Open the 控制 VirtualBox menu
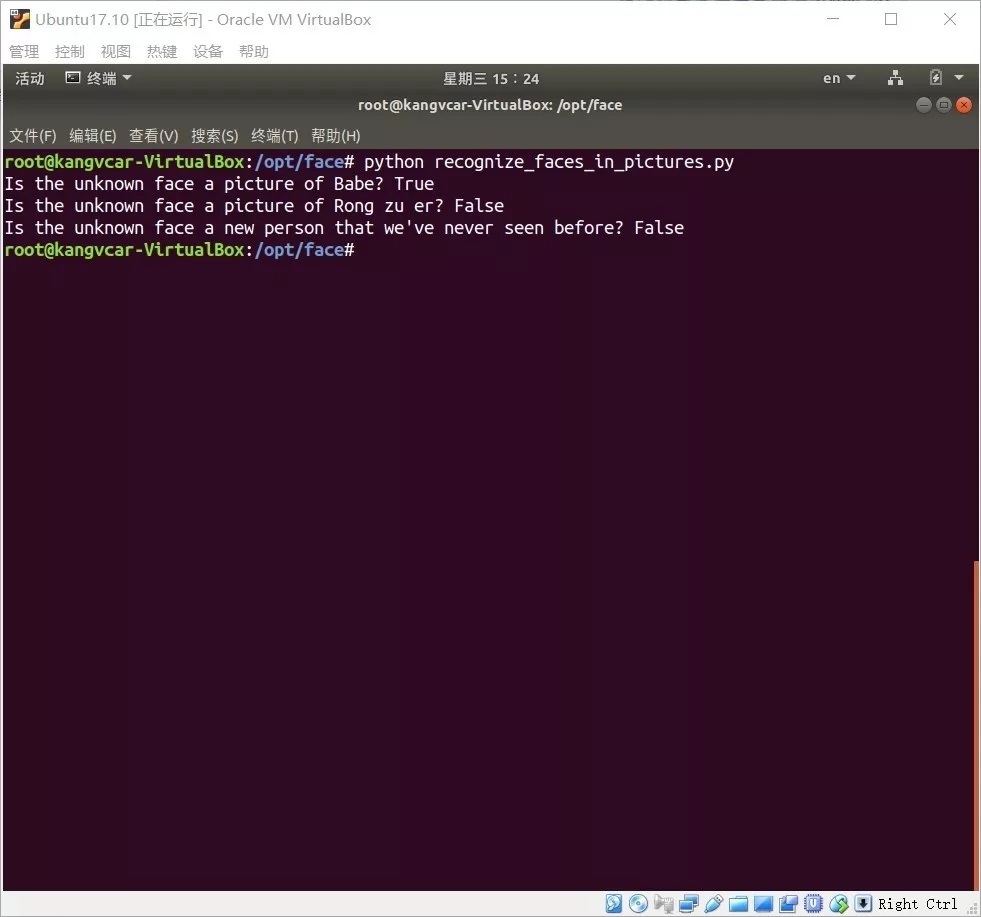This screenshot has width=981, height=917. tap(69, 51)
